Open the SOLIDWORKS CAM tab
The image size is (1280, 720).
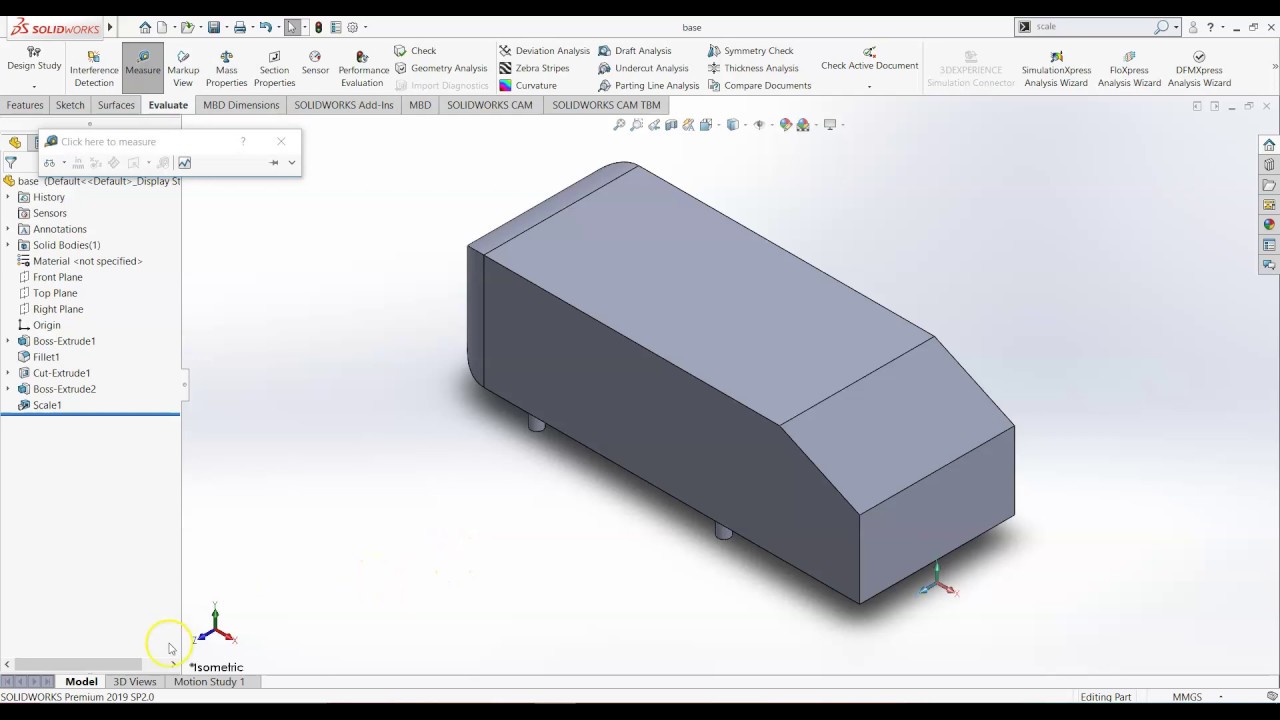point(489,105)
